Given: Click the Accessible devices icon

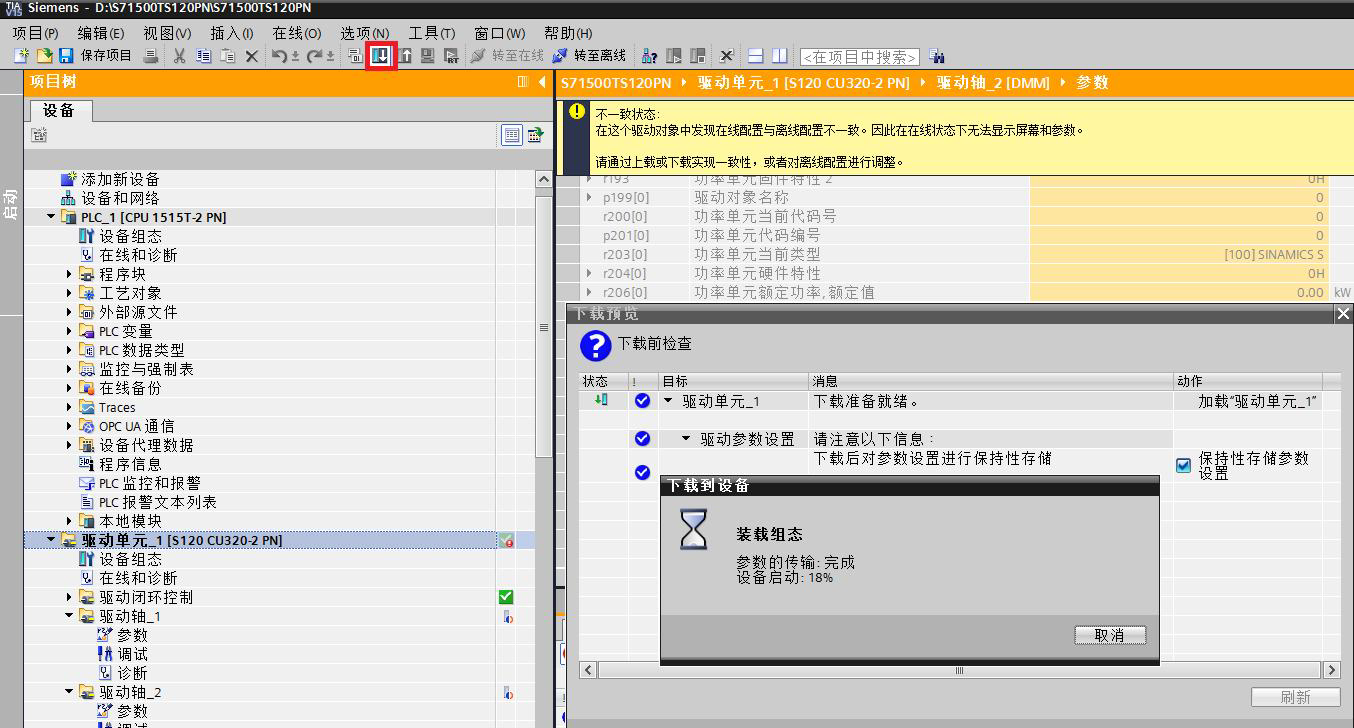Looking at the screenshot, I should pos(649,56).
